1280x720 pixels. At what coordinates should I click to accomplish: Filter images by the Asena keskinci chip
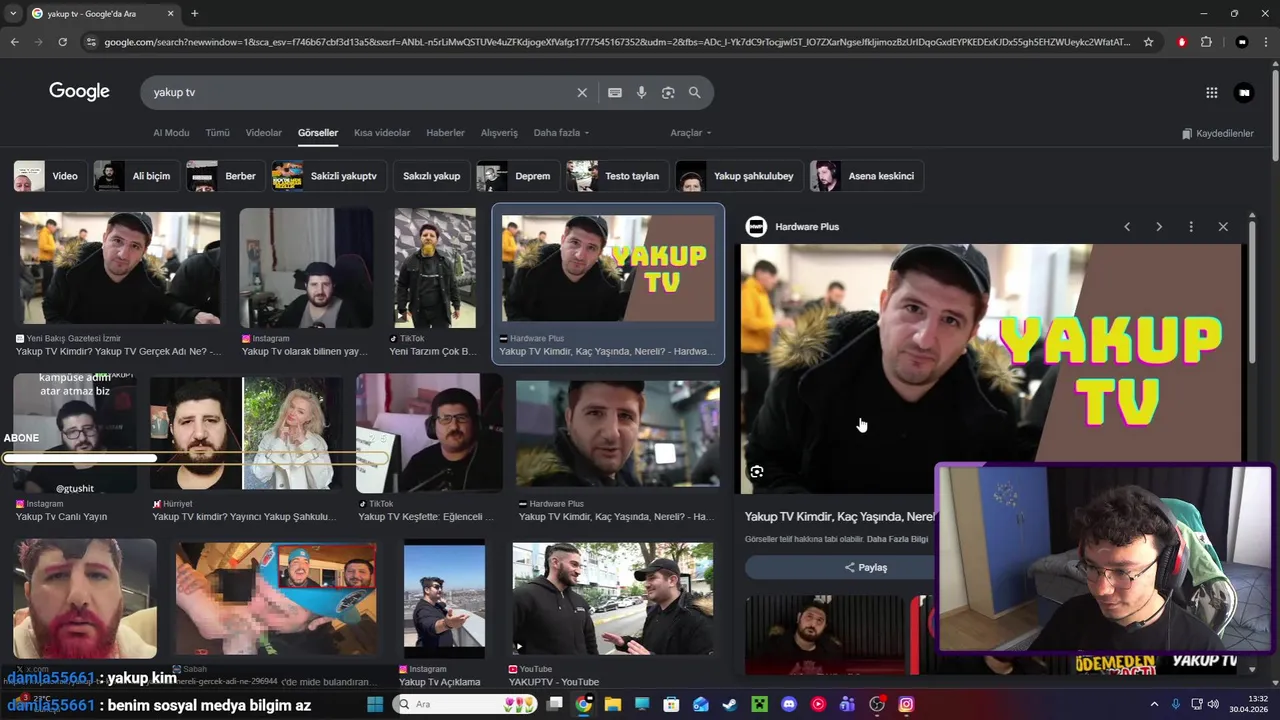pyautogui.click(x=866, y=176)
